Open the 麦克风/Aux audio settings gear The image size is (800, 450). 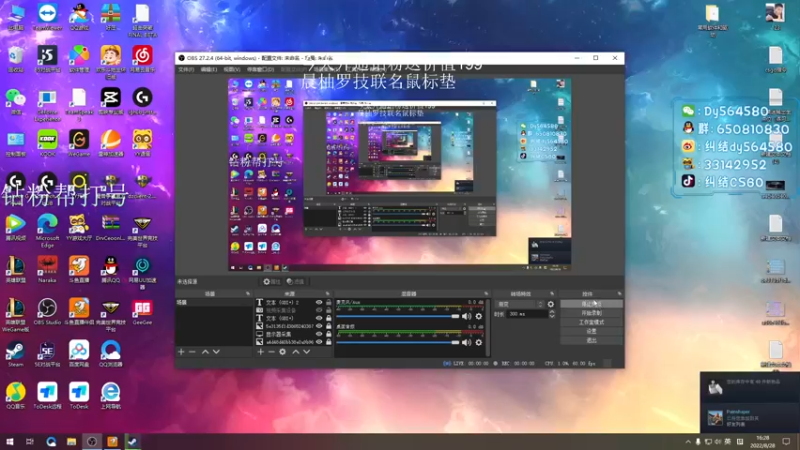479,316
